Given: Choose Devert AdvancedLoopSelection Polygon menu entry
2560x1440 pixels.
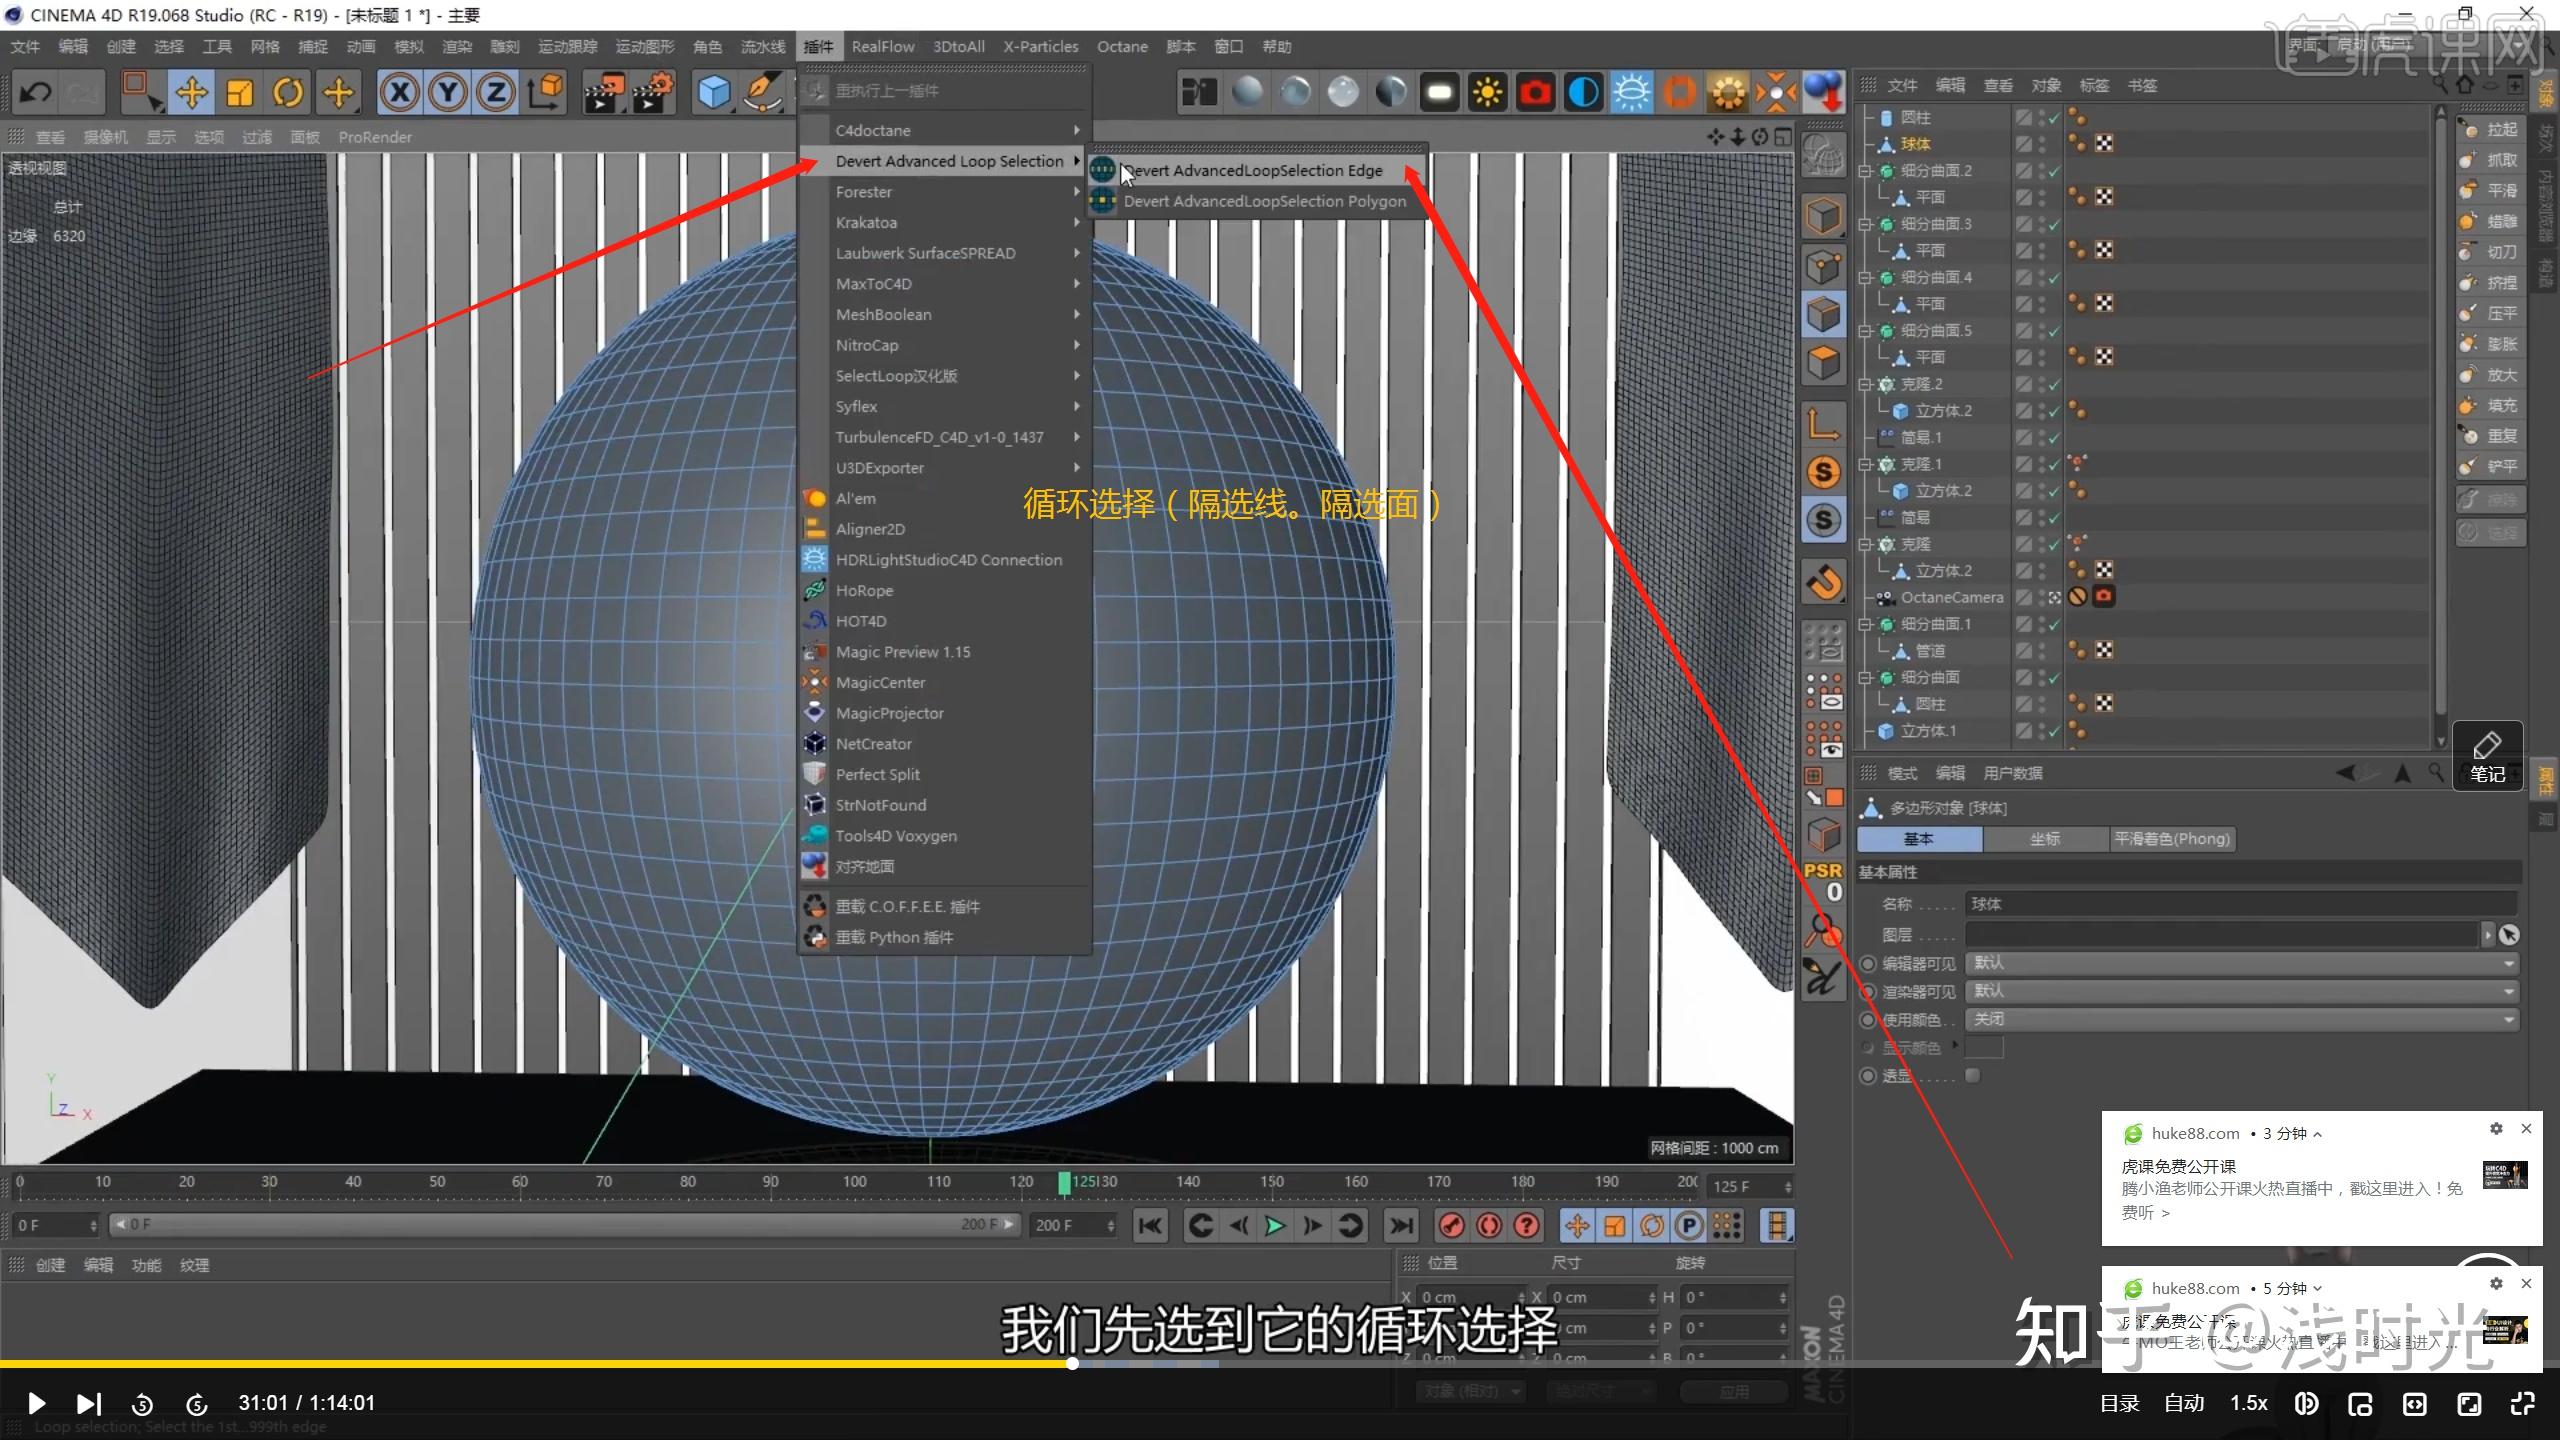Looking at the screenshot, I should (x=1264, y=201).
